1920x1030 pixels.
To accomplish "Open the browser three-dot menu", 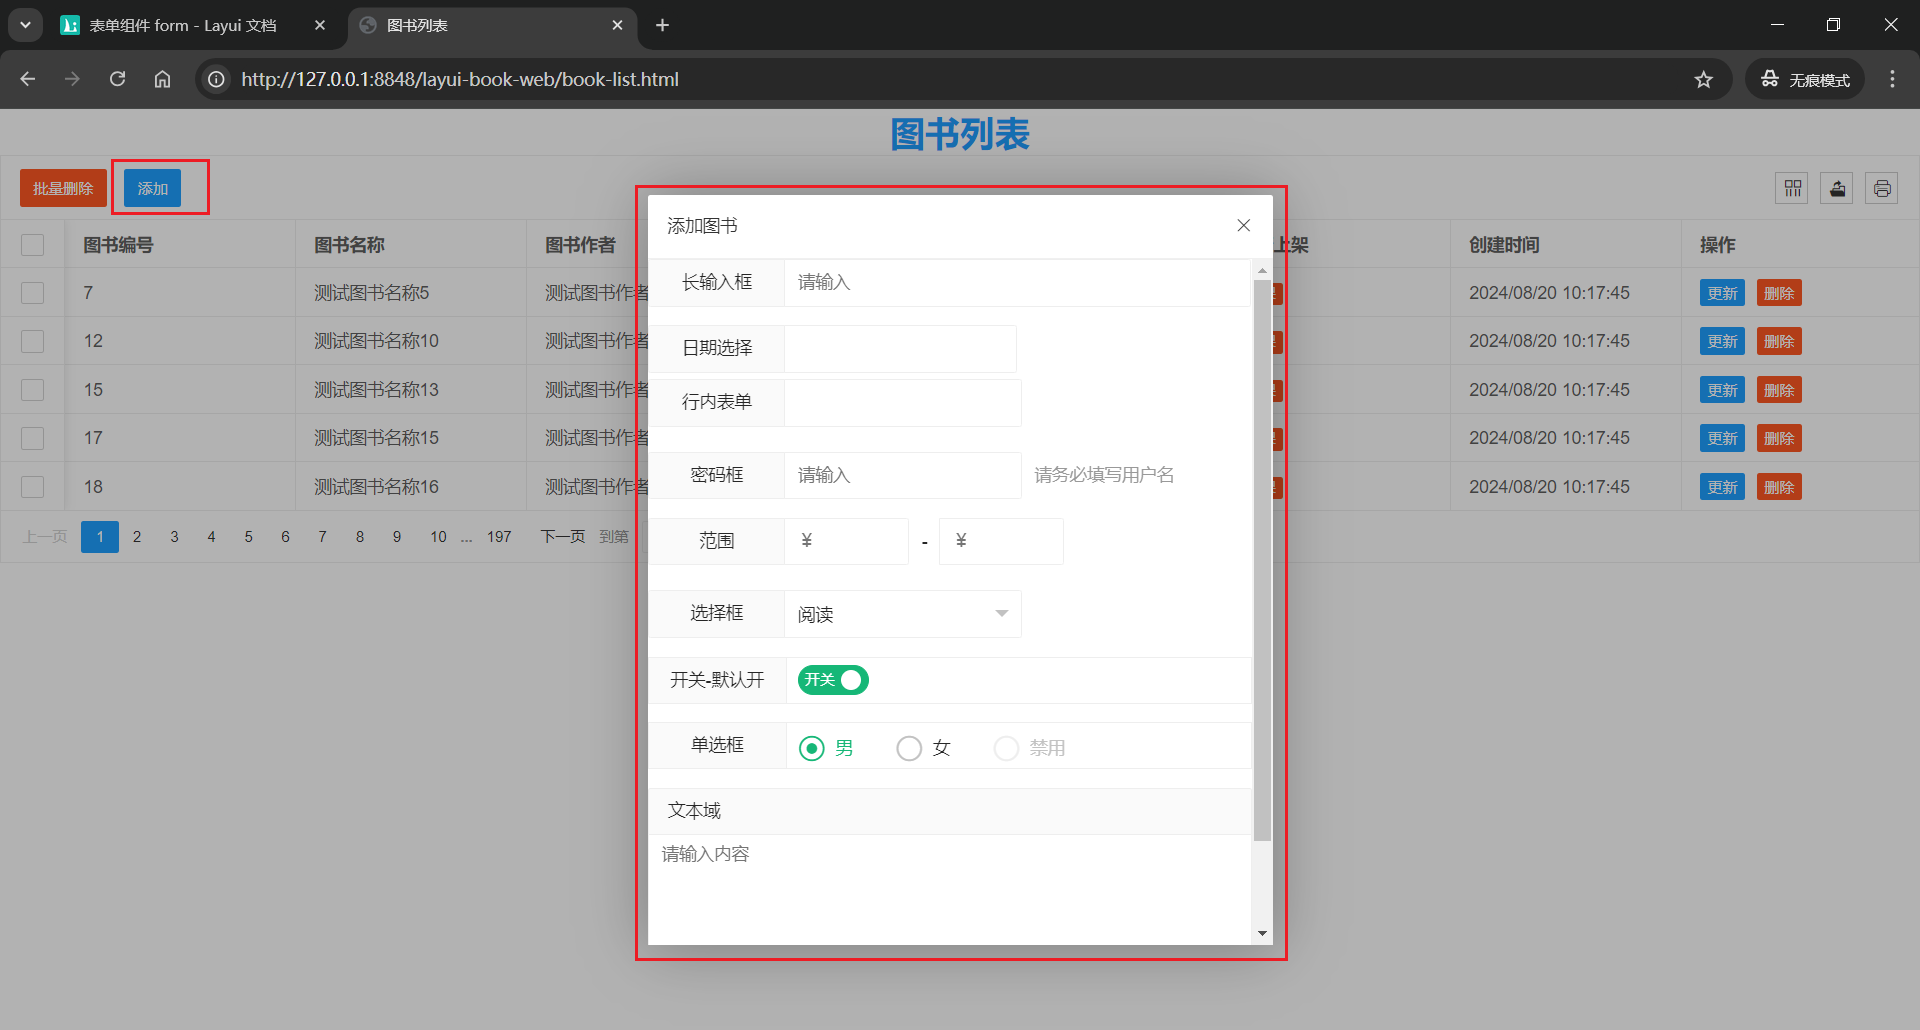I will (x=1892, y=79).
